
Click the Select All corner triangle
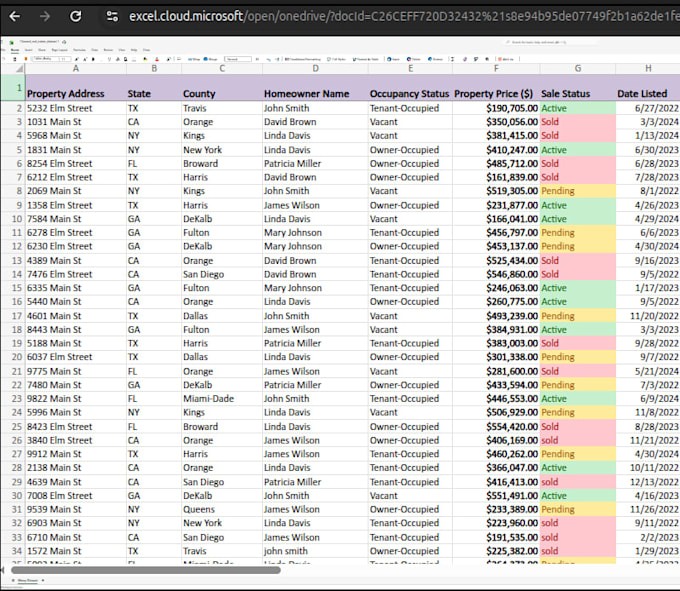(x=19, y=69)
